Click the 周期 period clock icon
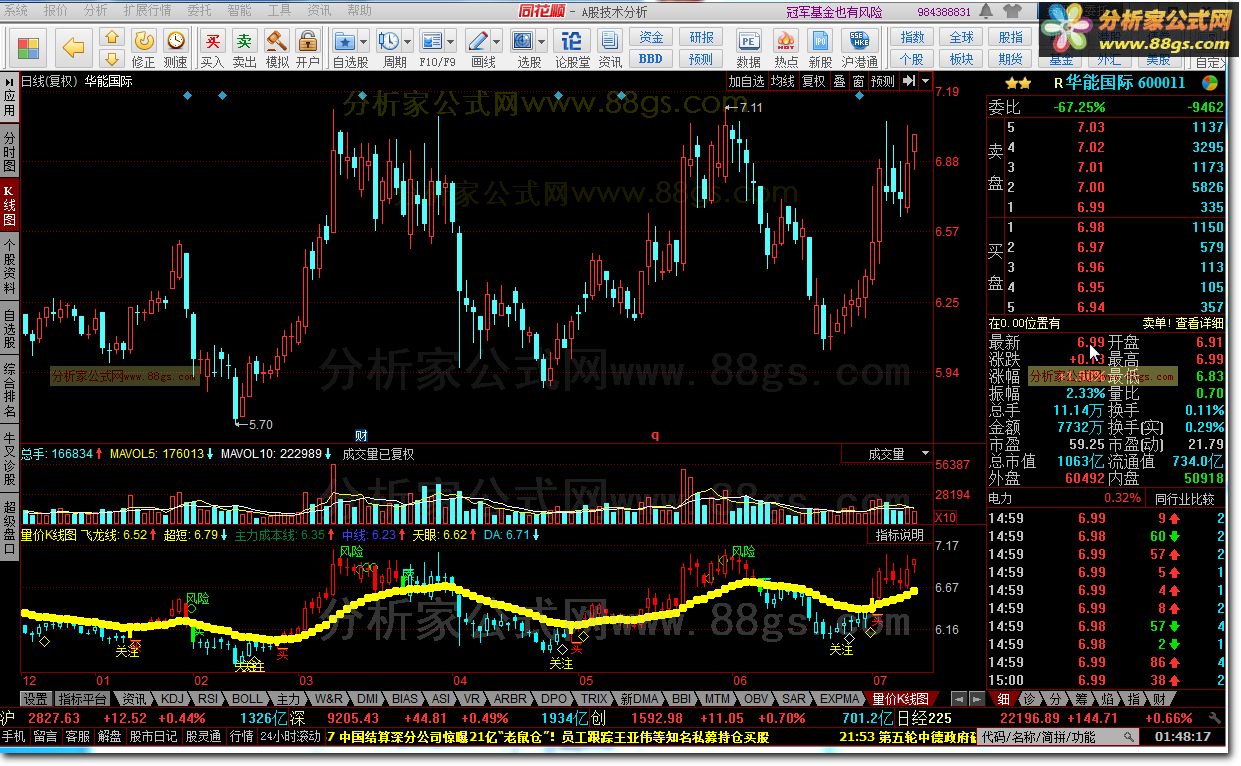The height and width of the screenshot is (766, 1241). (389, 40)
